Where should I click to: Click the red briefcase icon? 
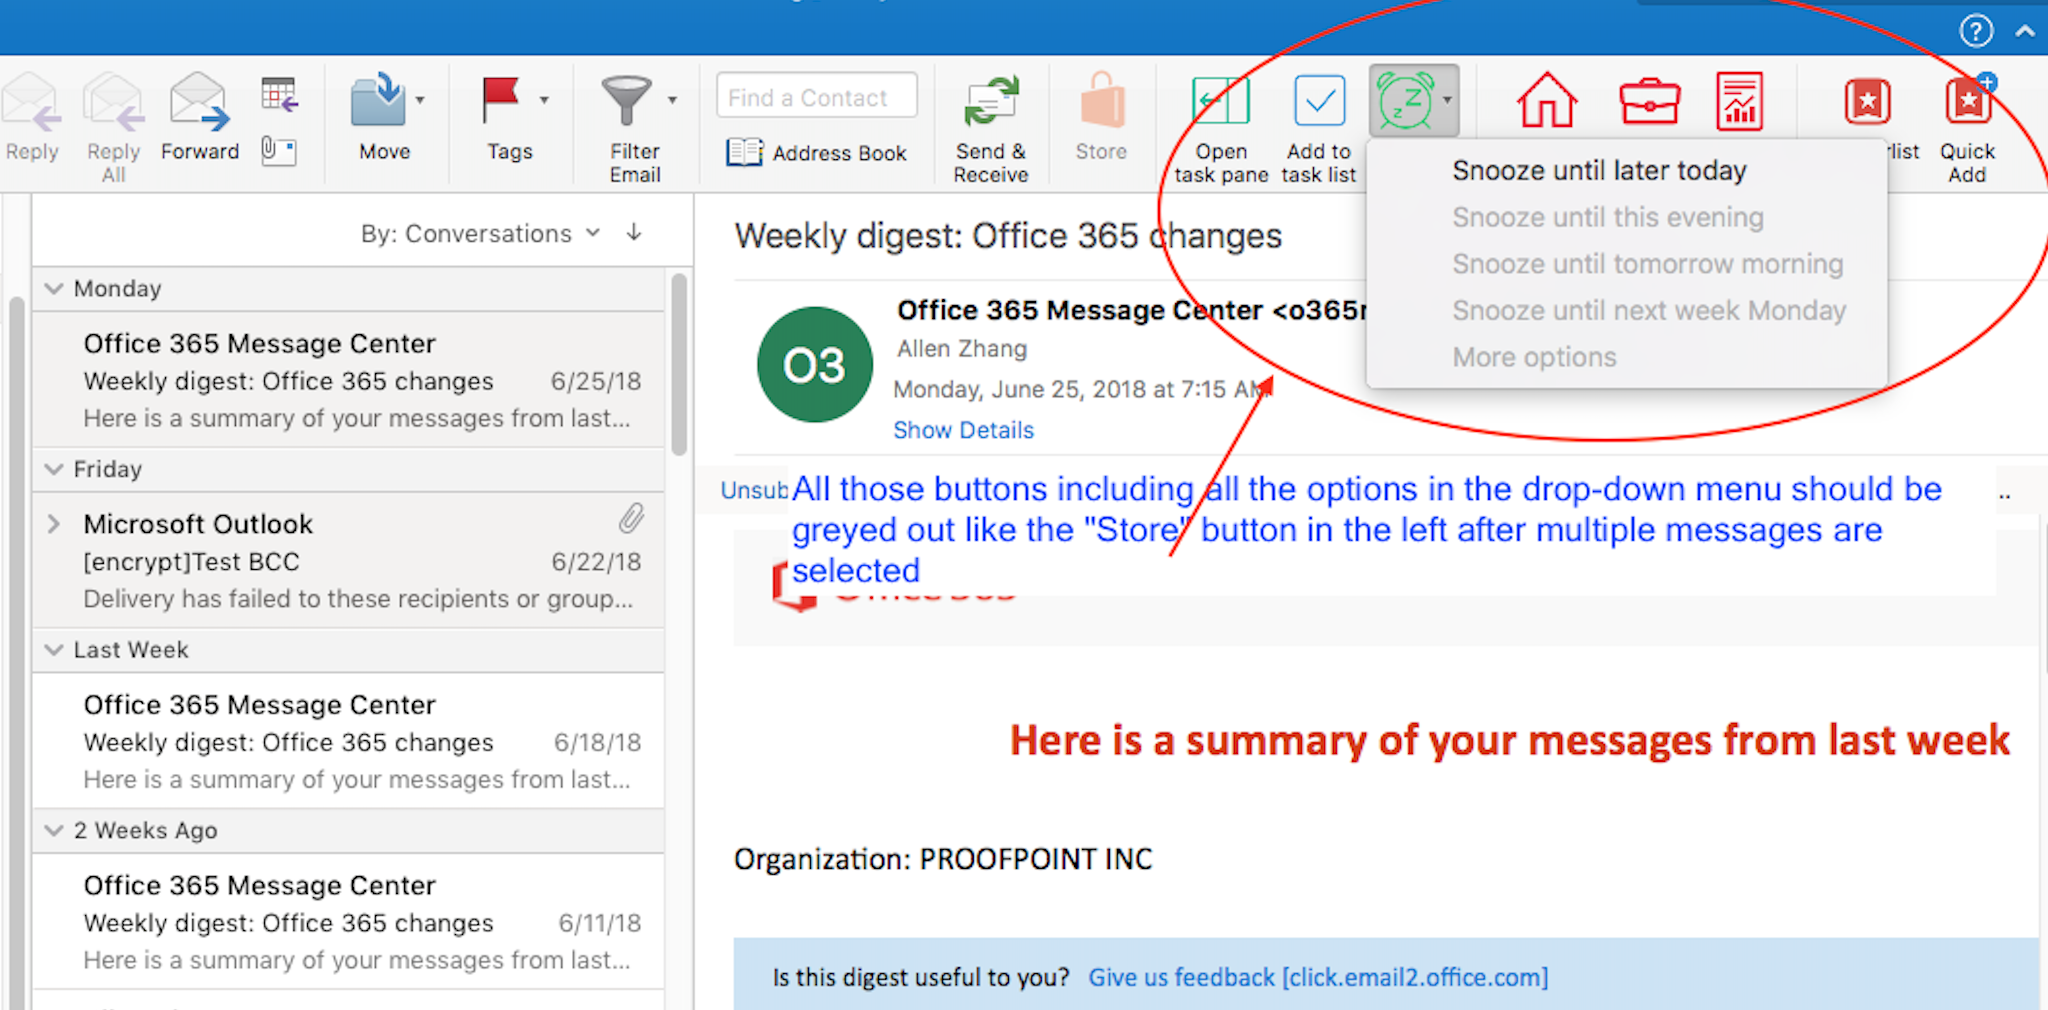tap(1649, 101)
